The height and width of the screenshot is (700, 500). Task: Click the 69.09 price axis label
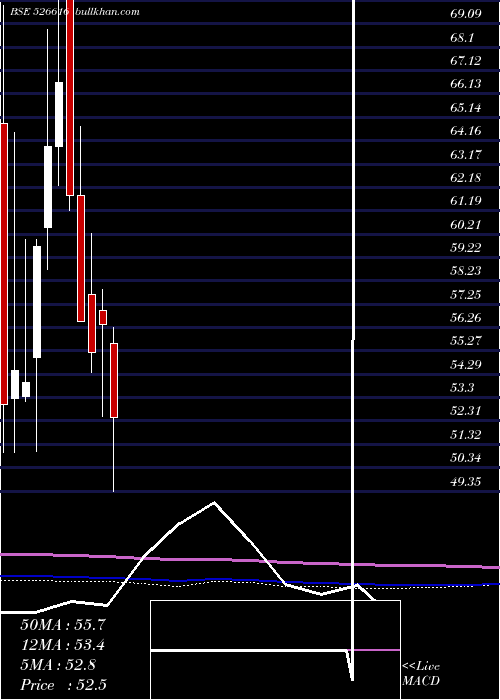click(466, 14)
